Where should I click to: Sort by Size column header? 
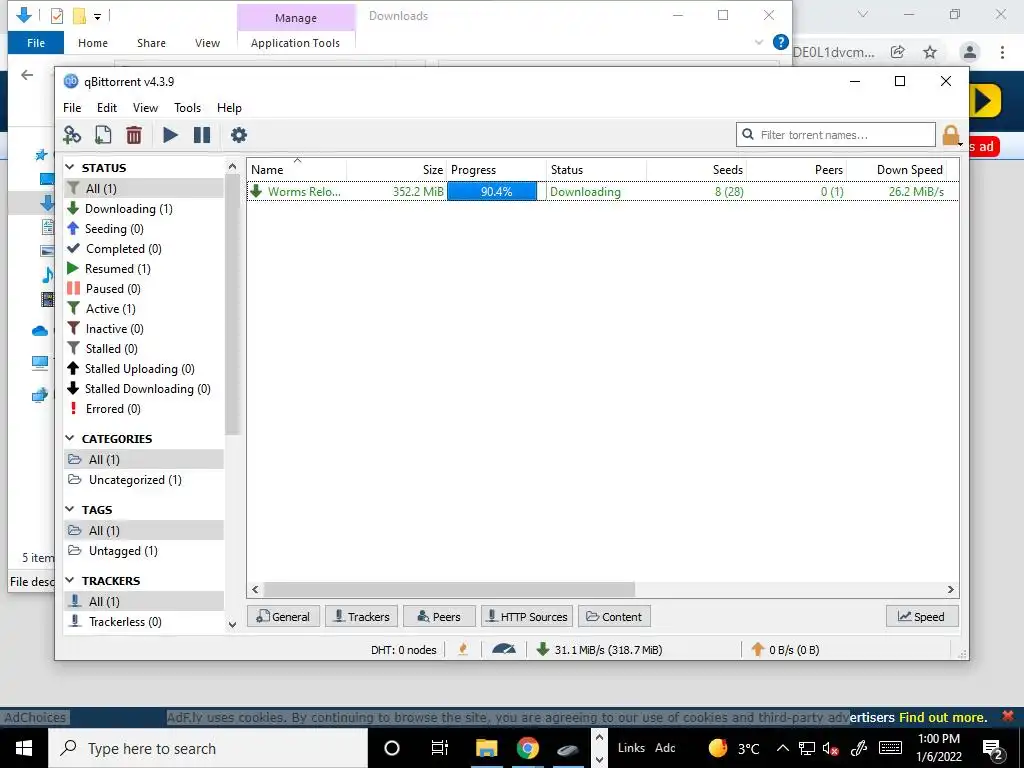(x=397, y=170)
